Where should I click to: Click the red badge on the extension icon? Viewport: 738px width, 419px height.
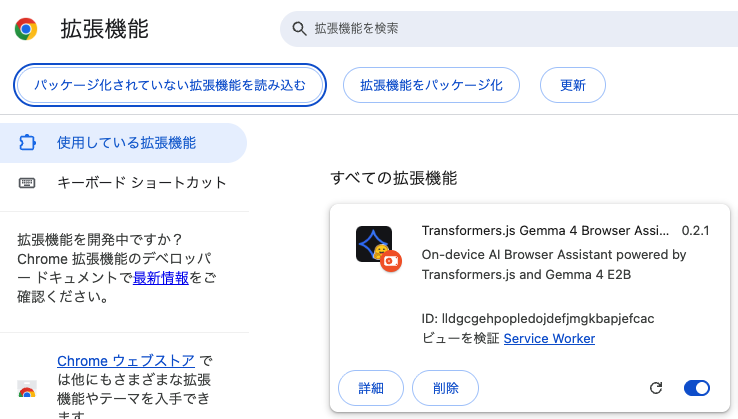coord(390,262)
